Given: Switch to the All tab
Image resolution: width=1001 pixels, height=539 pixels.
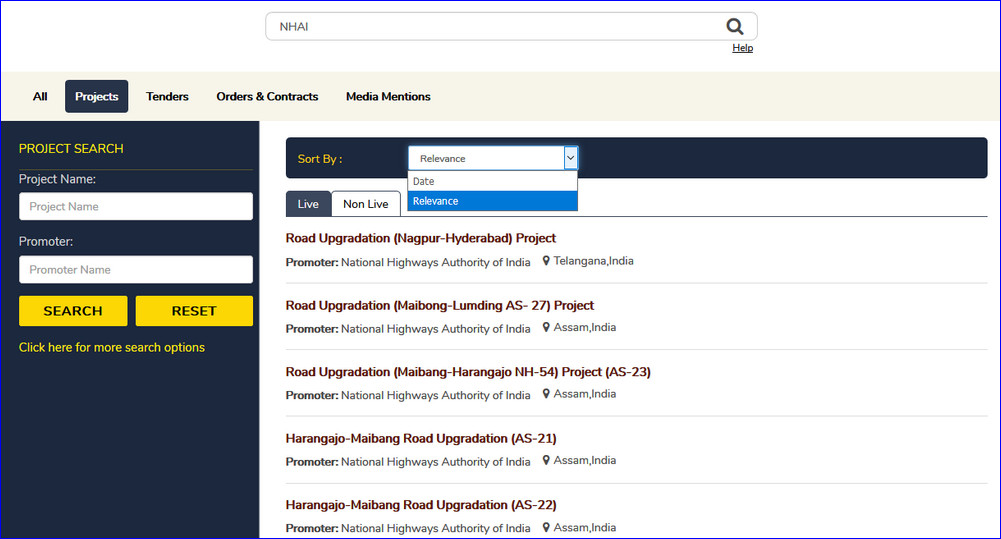Looking at the screenshot, I should [40, 97].
